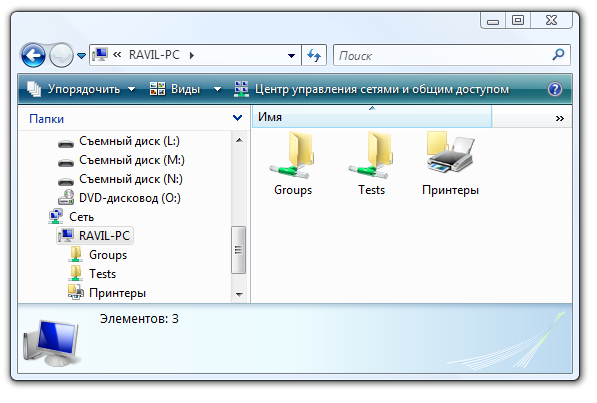597x403 pixels.
Task: Open the blue Help question mark icon
Action: click(555, 89)
